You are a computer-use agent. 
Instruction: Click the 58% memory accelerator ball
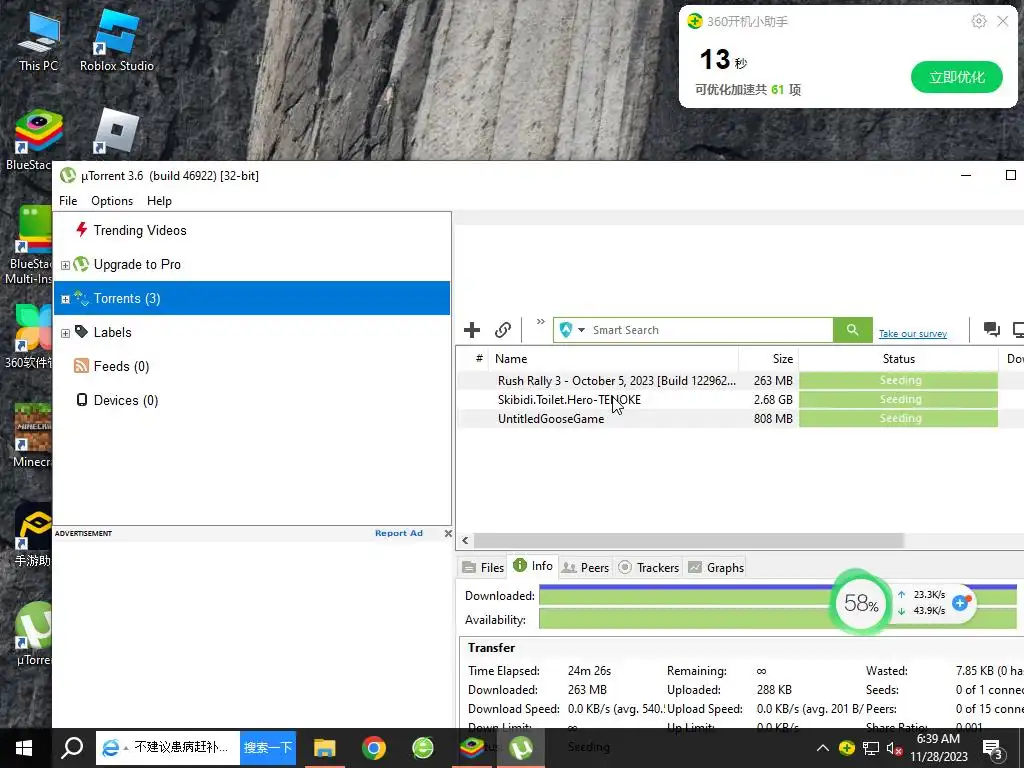coord(861,603)
